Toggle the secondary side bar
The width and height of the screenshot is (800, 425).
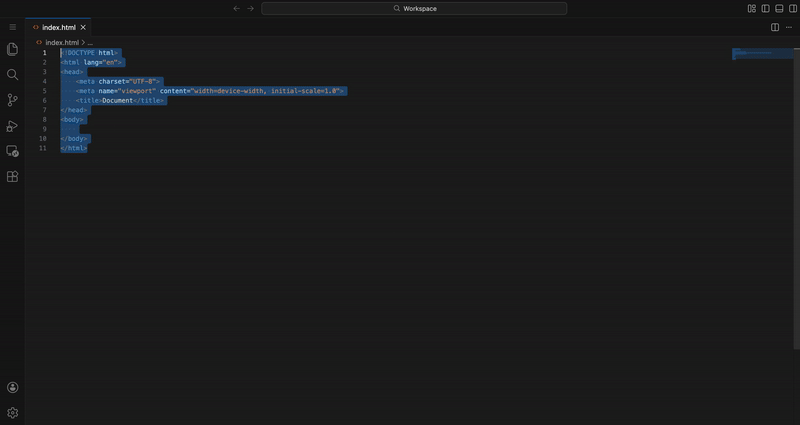pyautogui.click(x=793, y=8)
